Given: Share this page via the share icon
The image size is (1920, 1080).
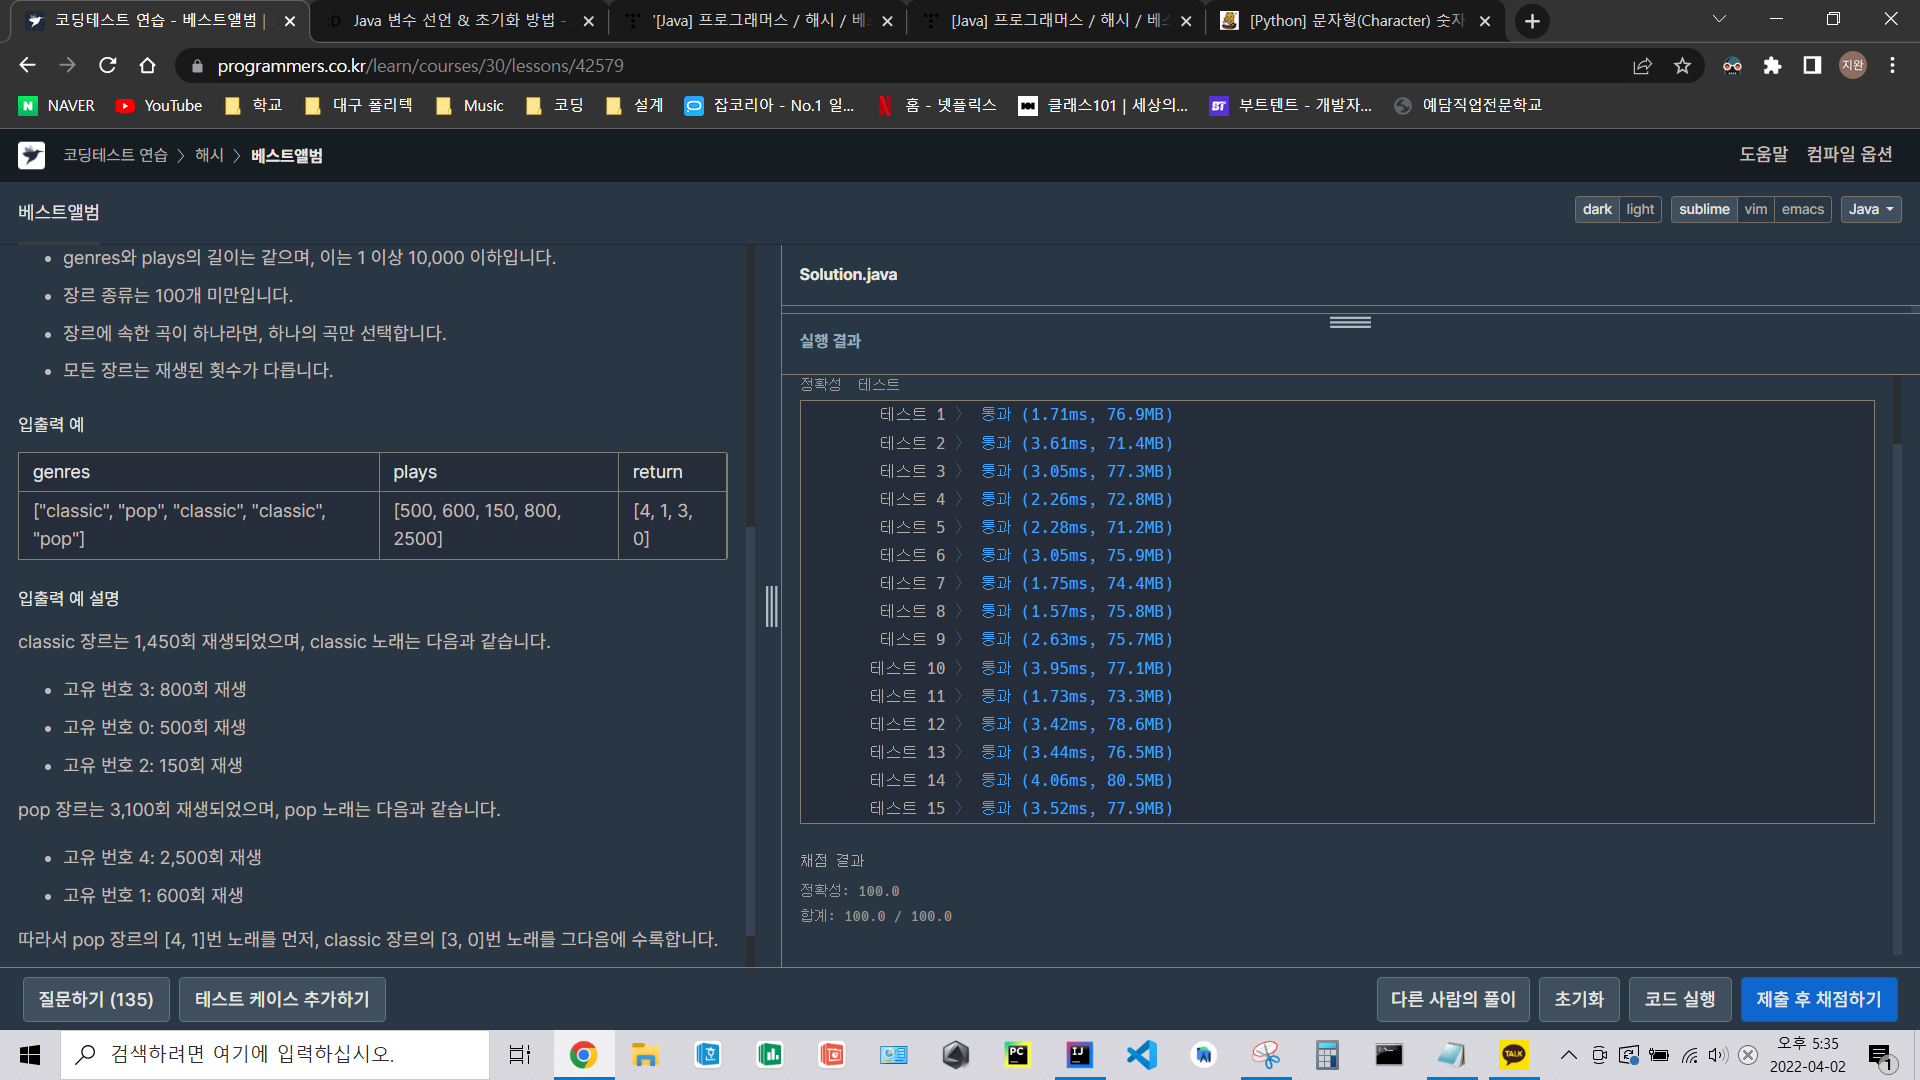Looking at the screenshot, I should point(1642,65).
